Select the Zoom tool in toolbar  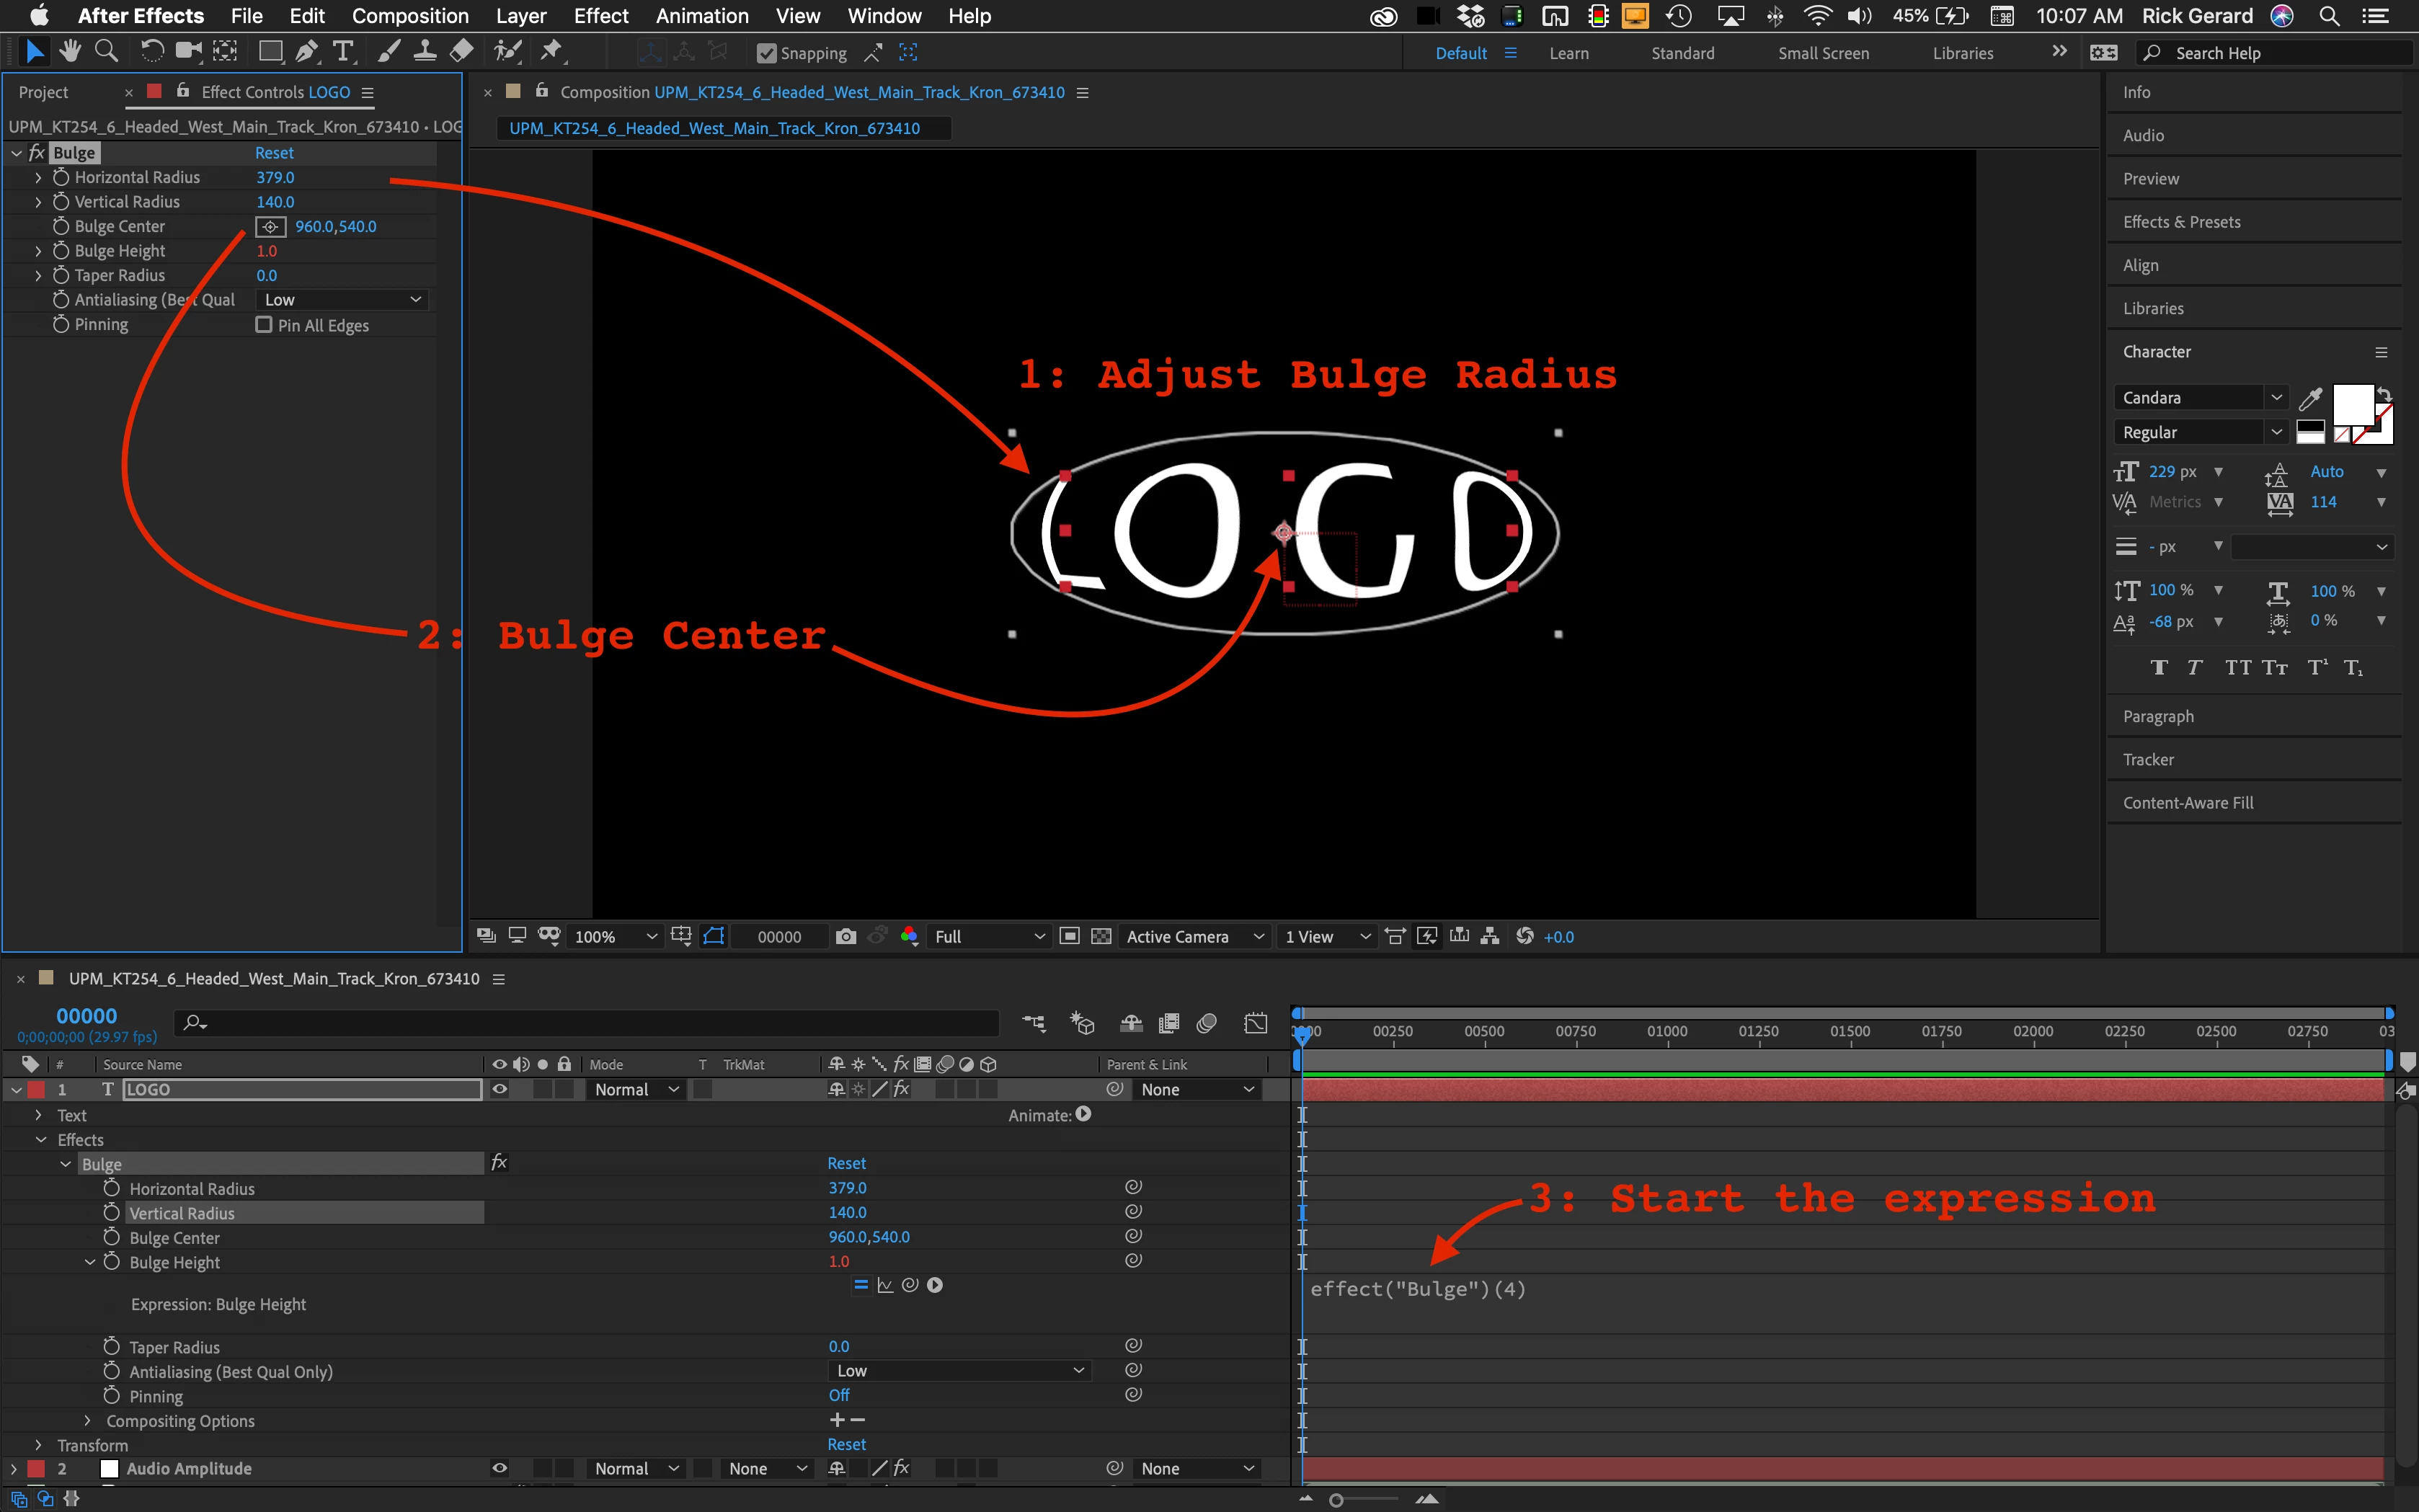[x=106, y=51]
